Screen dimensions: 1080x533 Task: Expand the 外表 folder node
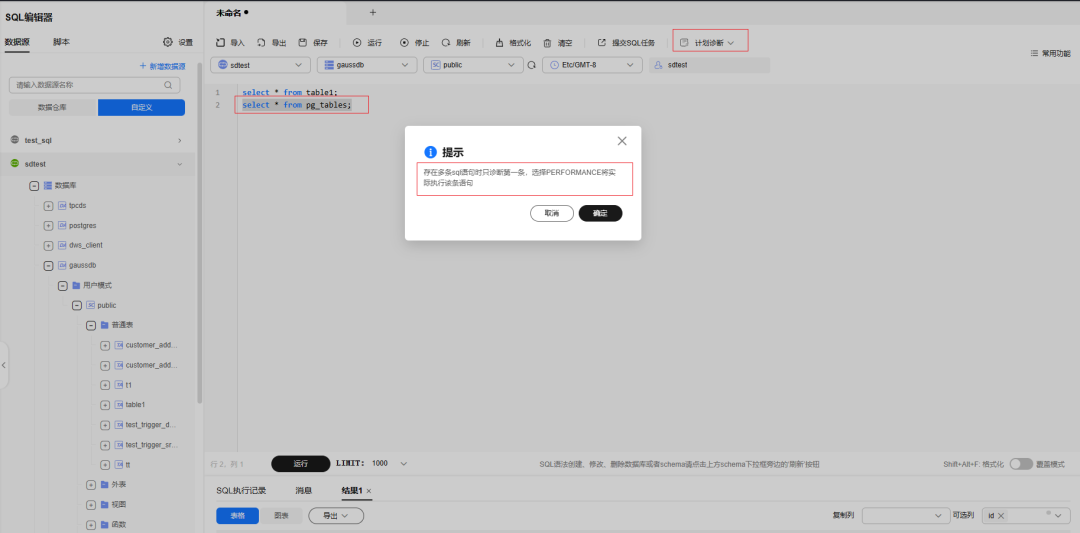pos(90,485)
